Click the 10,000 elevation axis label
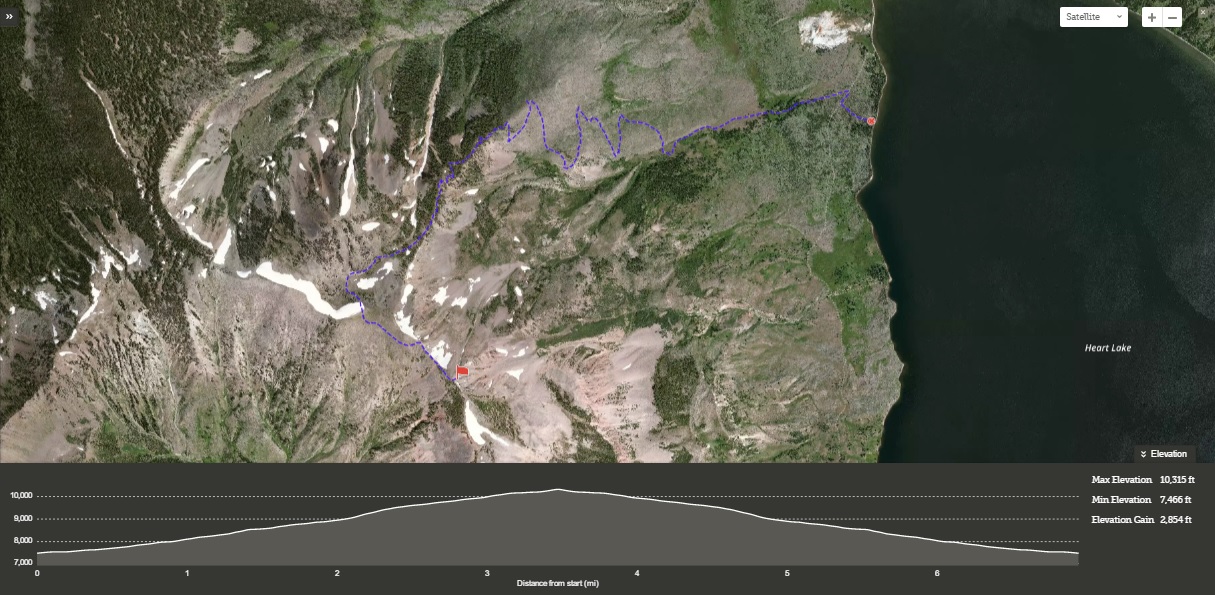The image size is (1215, 595). 21,496
